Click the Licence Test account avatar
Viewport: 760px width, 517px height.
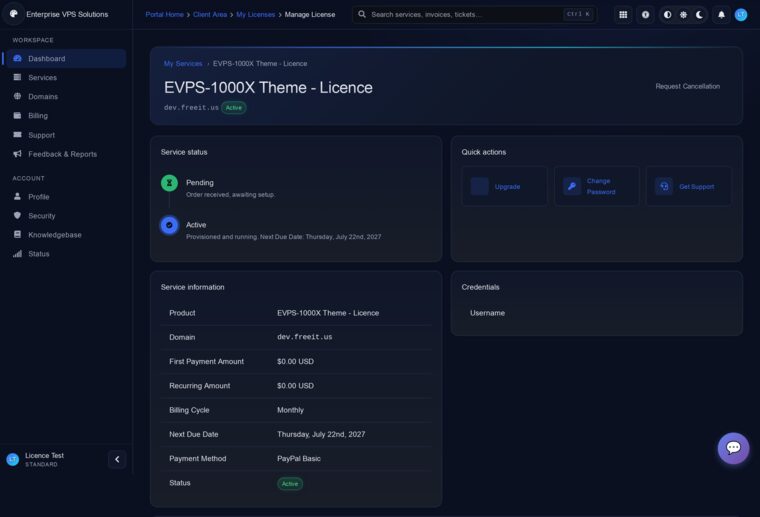click(13, 459)
